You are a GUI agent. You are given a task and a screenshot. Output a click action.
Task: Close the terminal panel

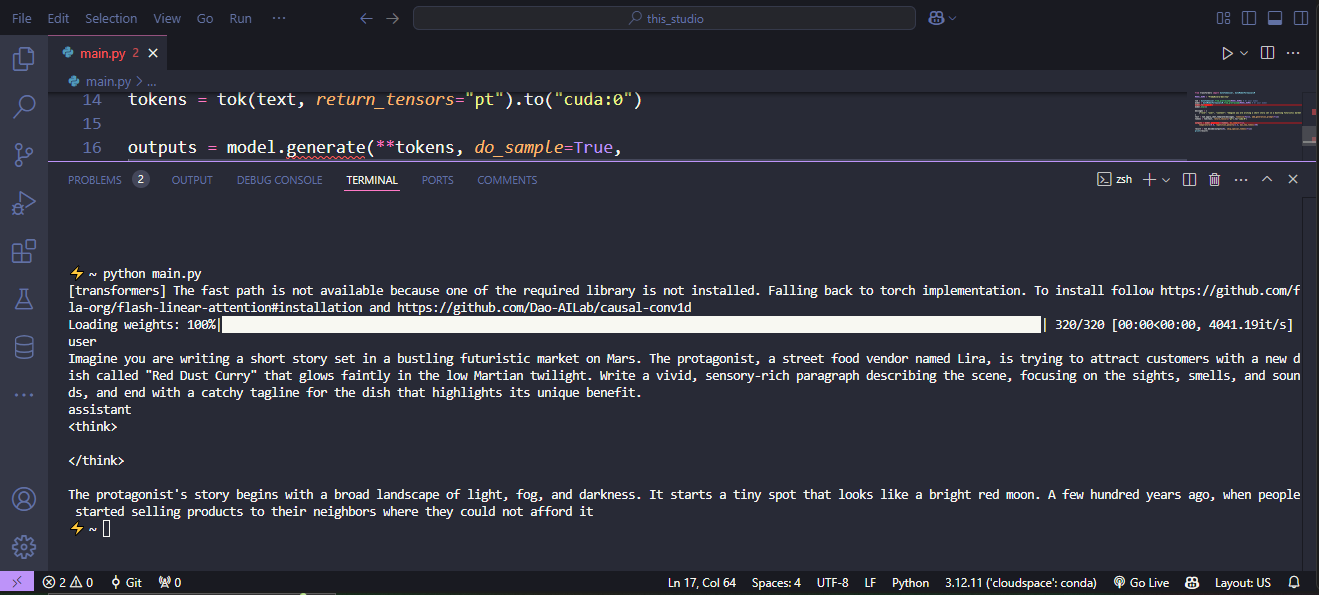coord(1292,180)
